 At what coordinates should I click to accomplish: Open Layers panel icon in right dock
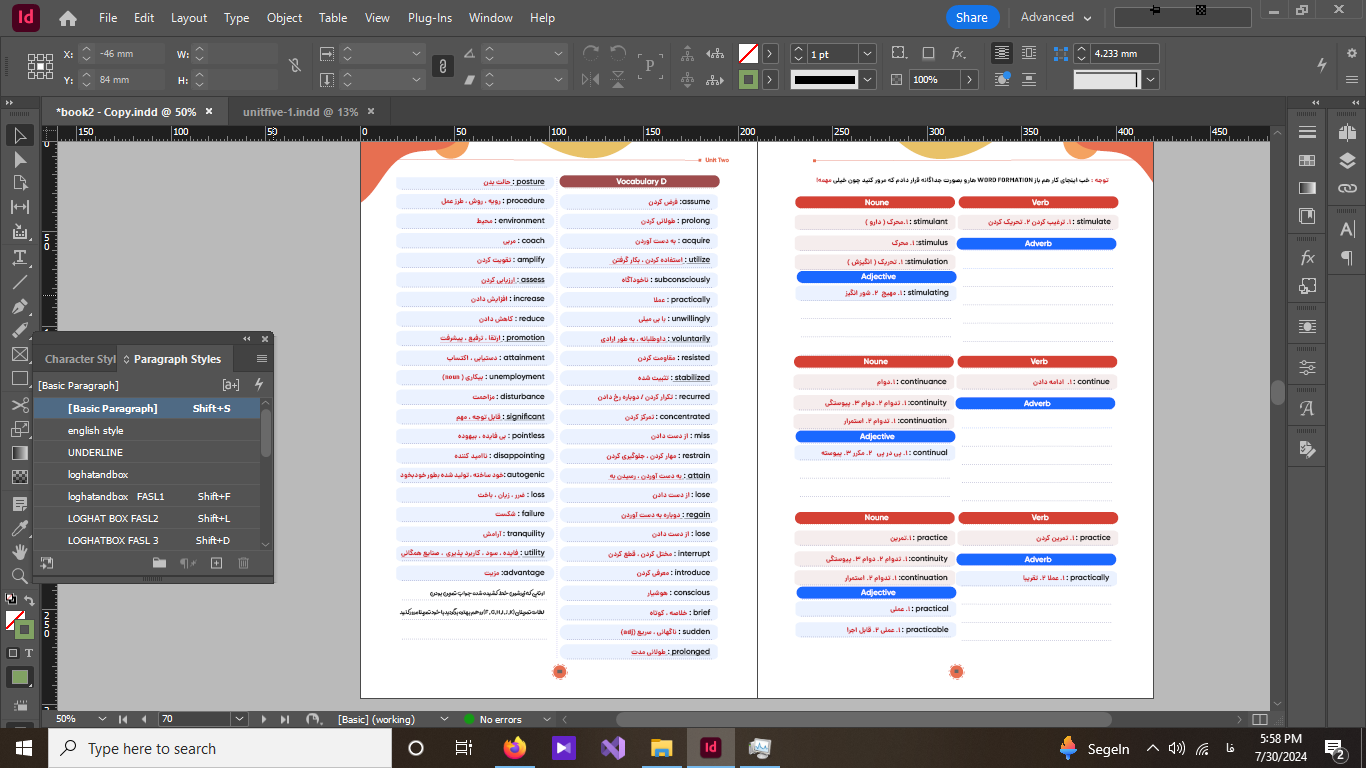coord(1347,160)
